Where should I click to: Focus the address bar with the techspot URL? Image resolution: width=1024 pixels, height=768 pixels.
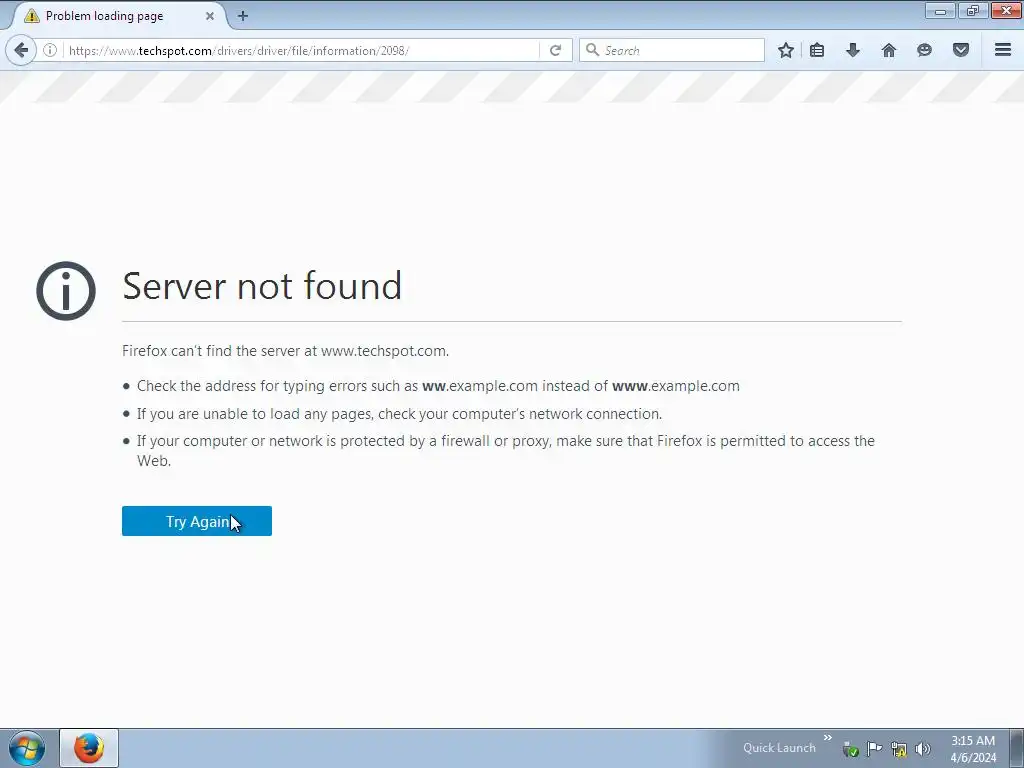point(300,50)
